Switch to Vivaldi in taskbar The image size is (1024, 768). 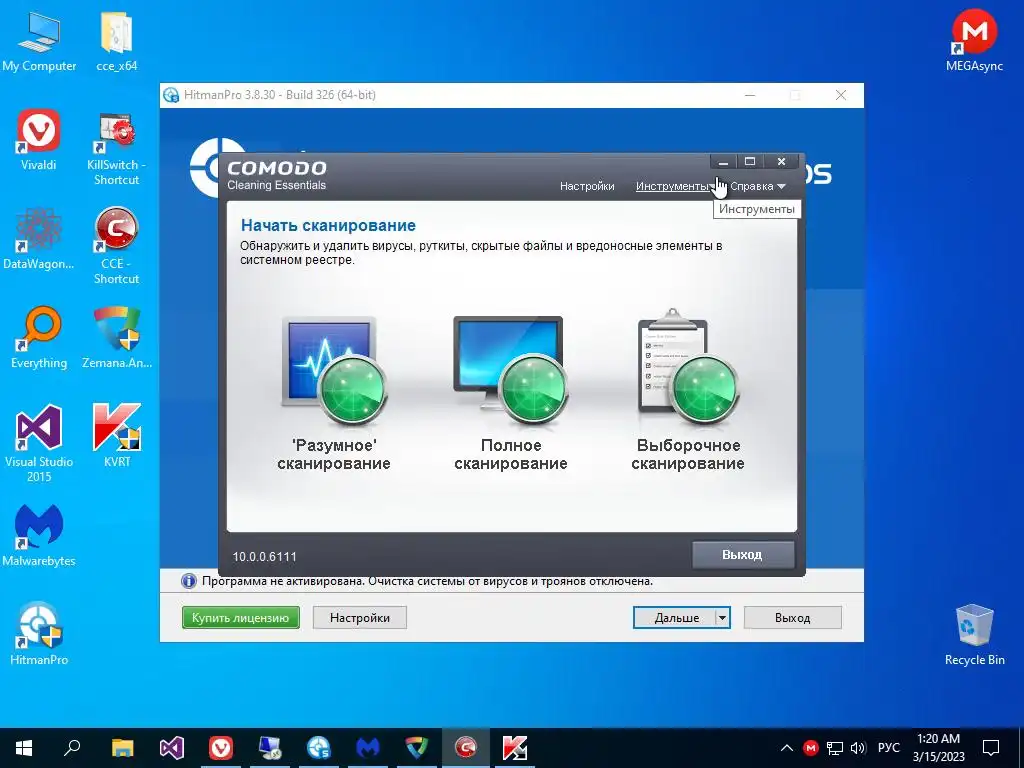(221, 748)
